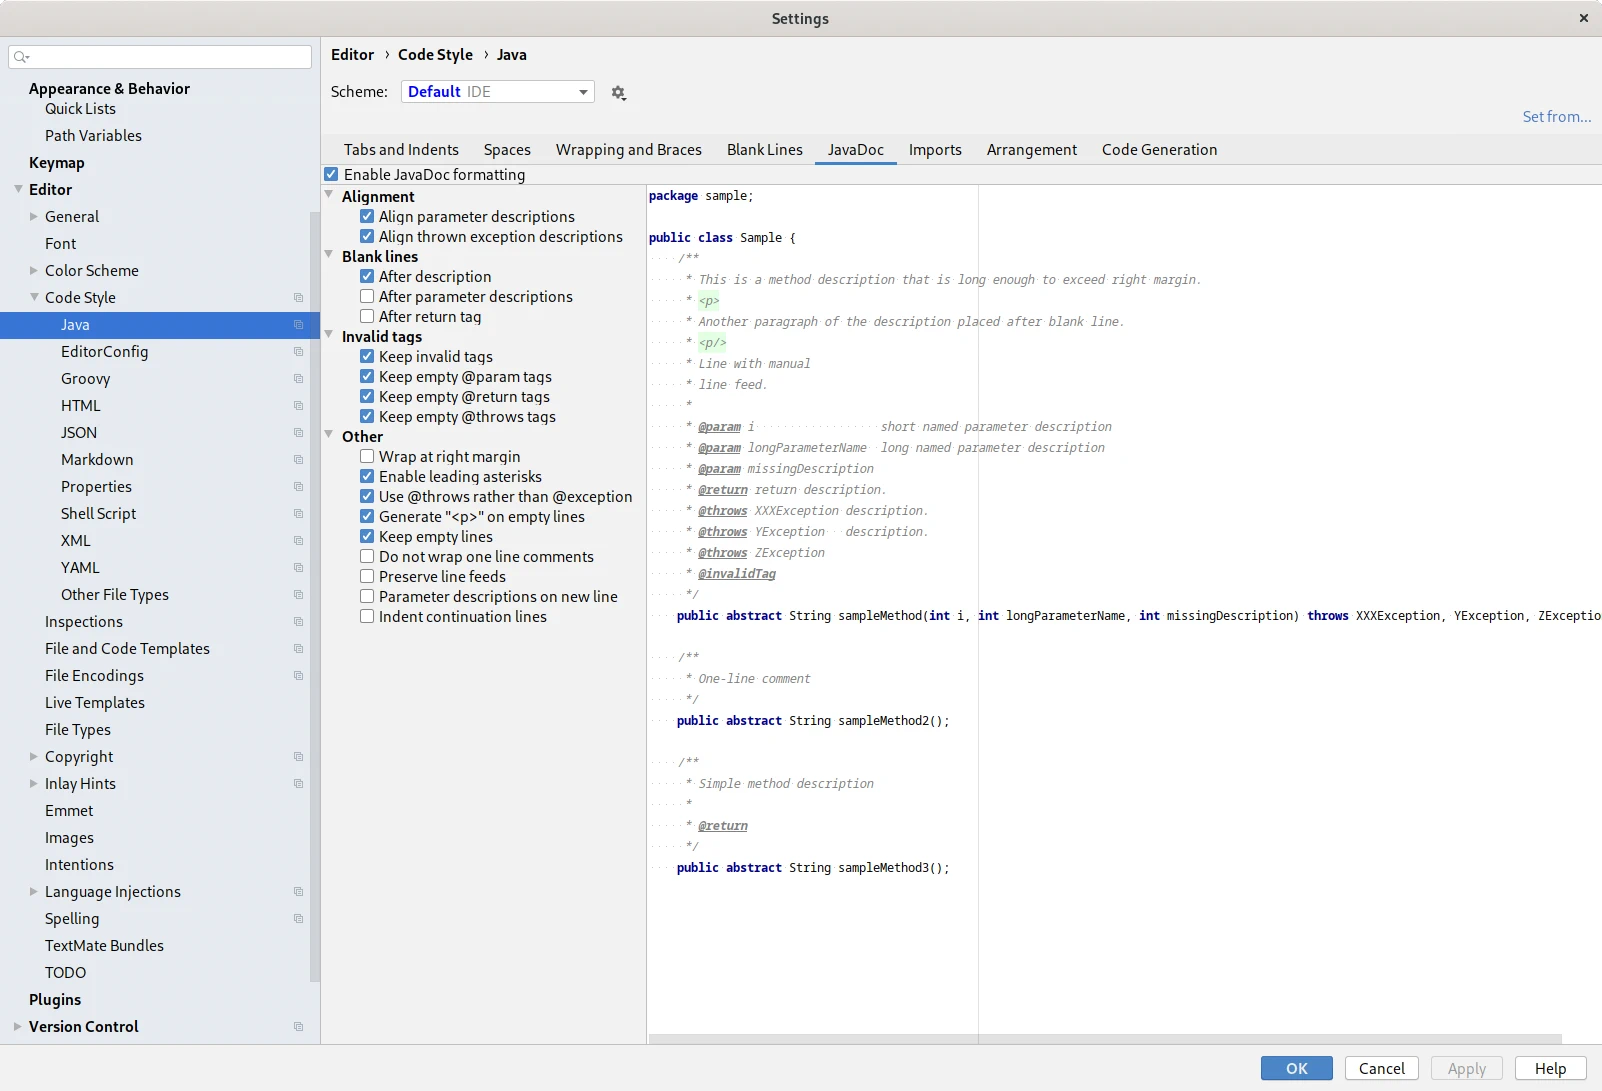The width and height of the screenshot is (1602, 1091).
Task: Toggle Keep invalid tags checkbox
Action: pyautogui.click(x=367, y=357)
